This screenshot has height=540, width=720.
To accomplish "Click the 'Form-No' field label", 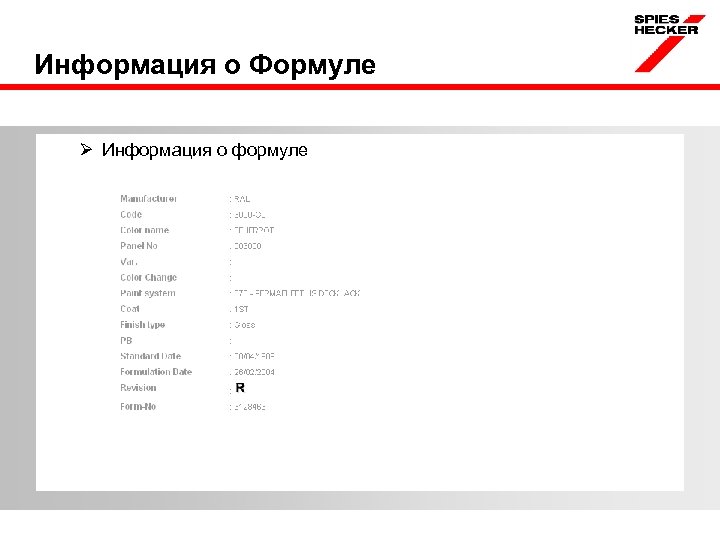I will click(x=138, y=406).
